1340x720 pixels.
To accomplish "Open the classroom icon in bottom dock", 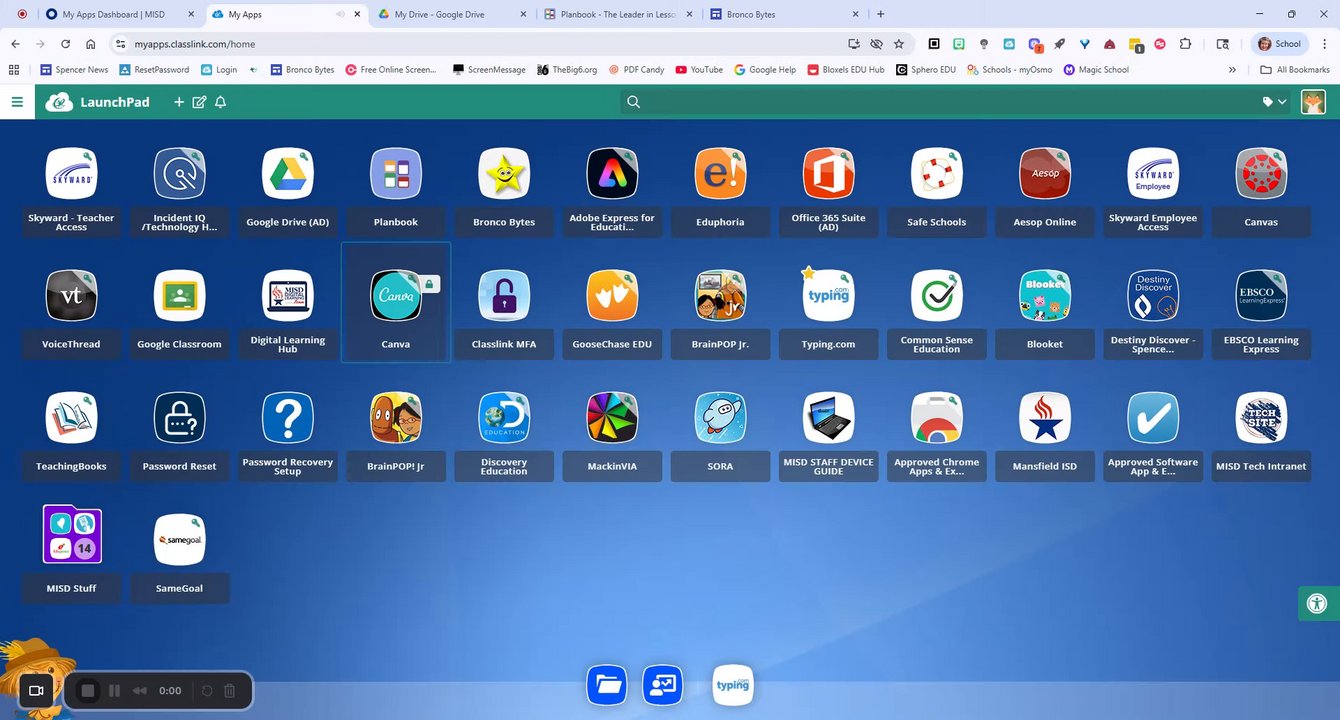I will (x=663, y=685).
